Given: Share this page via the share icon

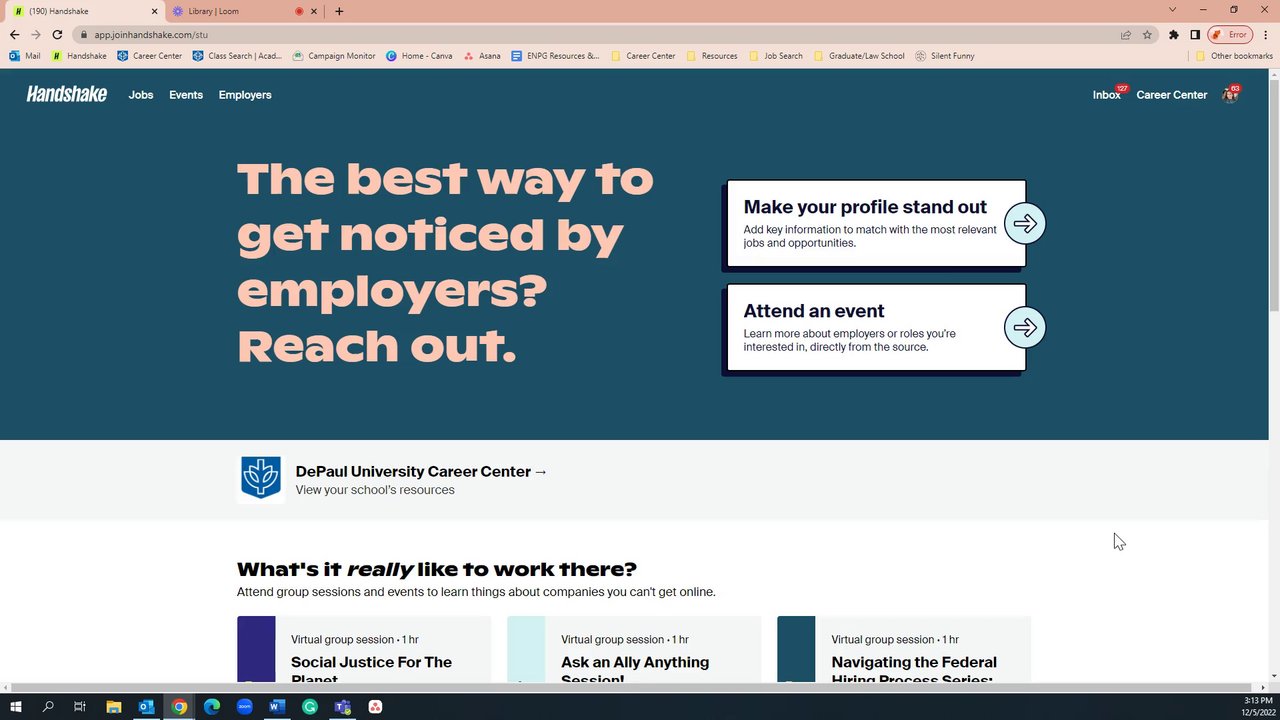Looking at the screenshot, I should coord(1126,34).
